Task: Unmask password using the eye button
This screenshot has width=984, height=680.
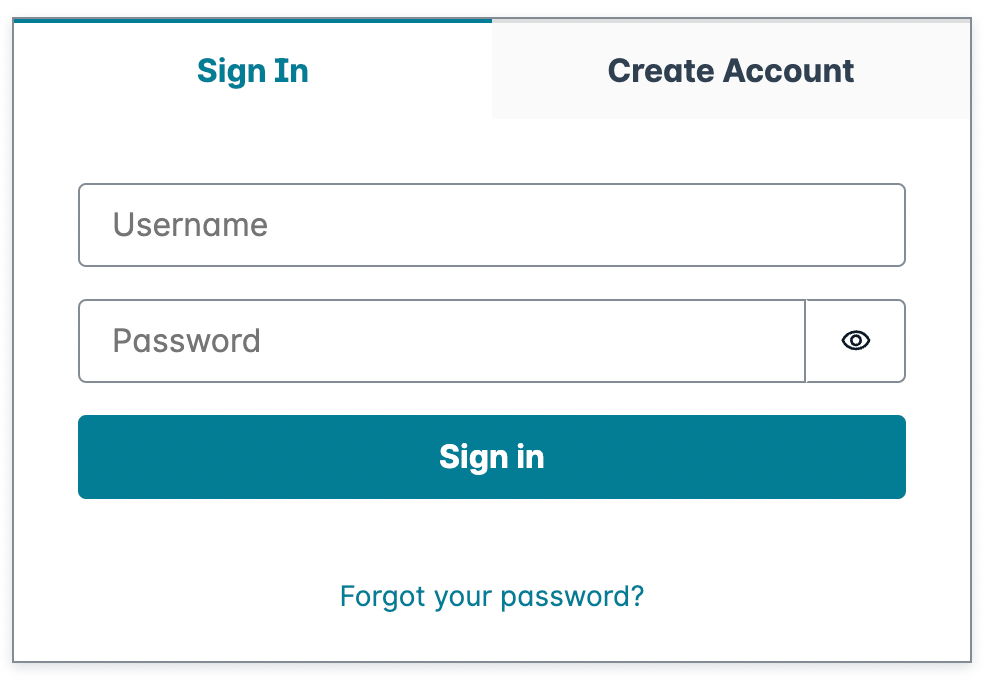Action: [855, 341]
